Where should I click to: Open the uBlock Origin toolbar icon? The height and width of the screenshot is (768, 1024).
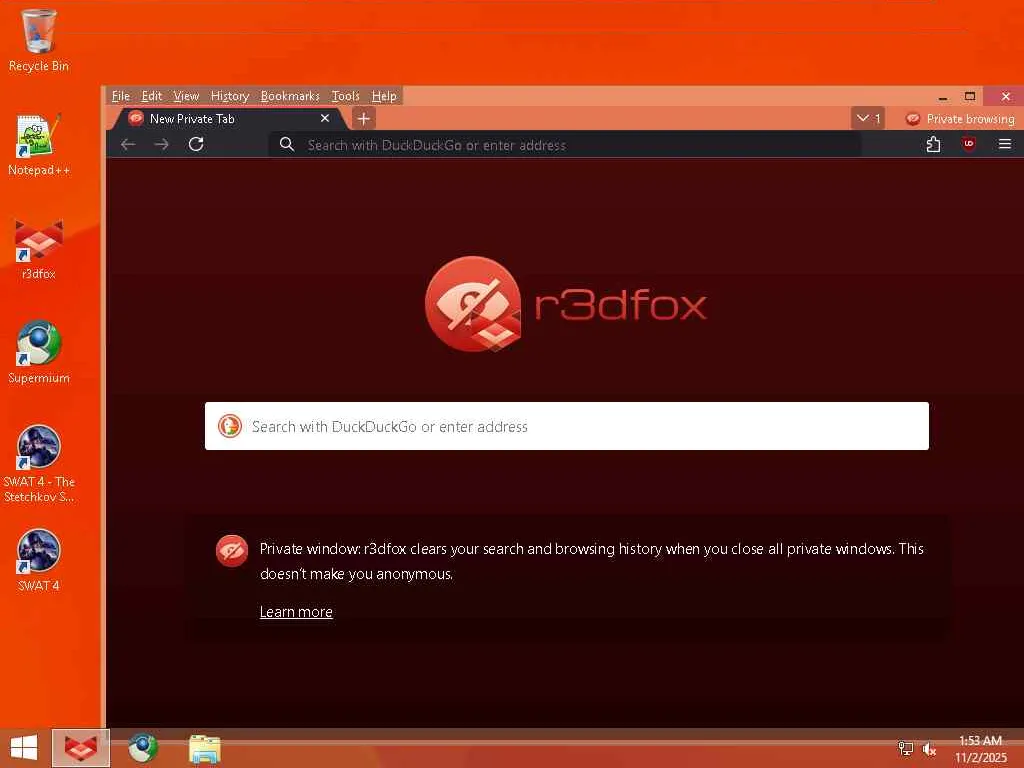tap(968, 144)
